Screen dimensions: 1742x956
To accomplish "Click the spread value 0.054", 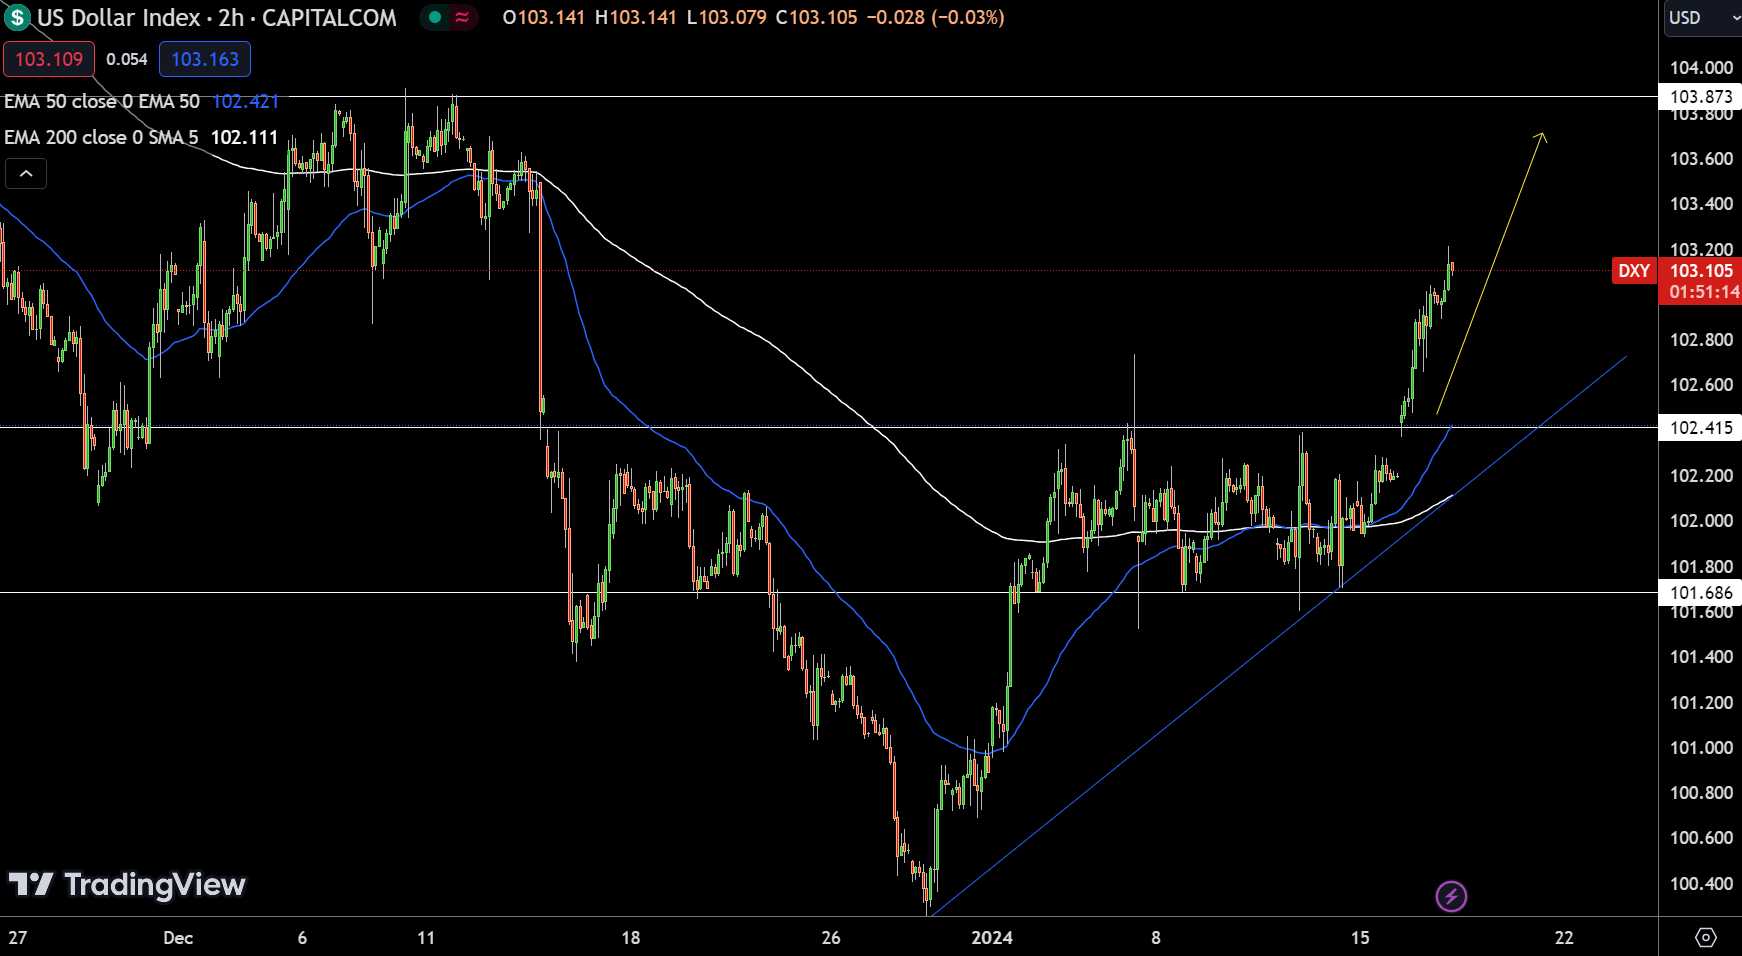I will (x=127, y=60).
